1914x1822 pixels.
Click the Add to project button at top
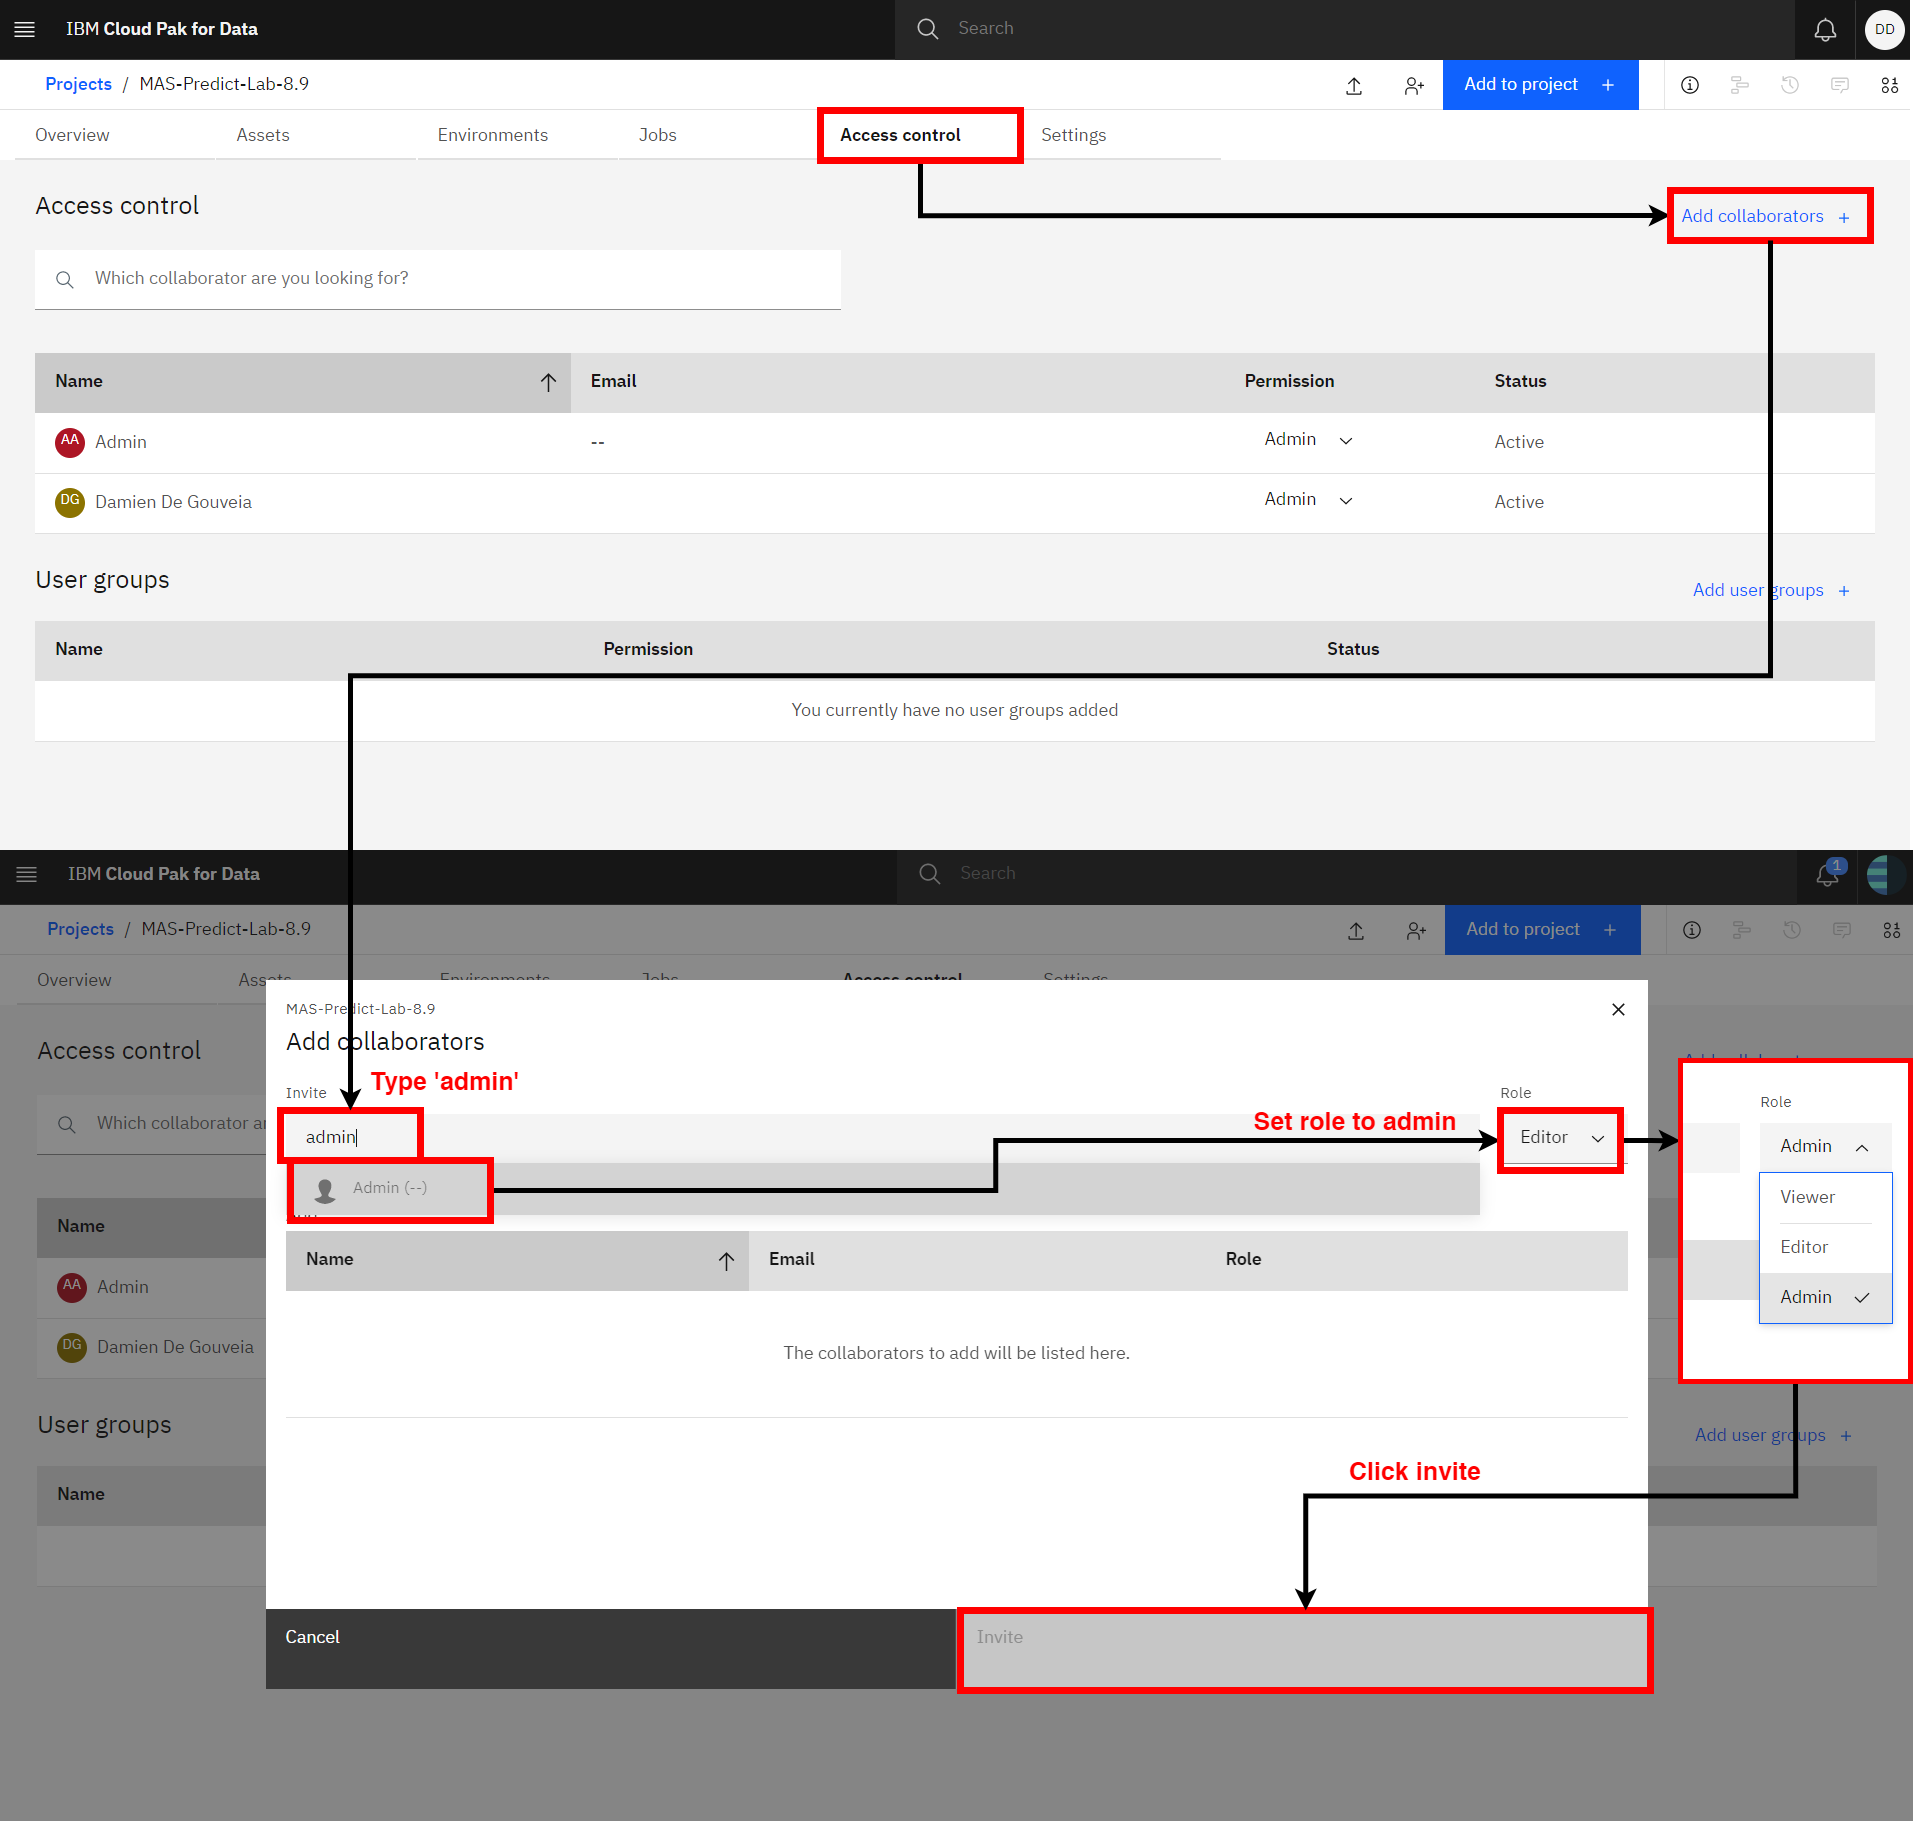tap(1540, 85)
